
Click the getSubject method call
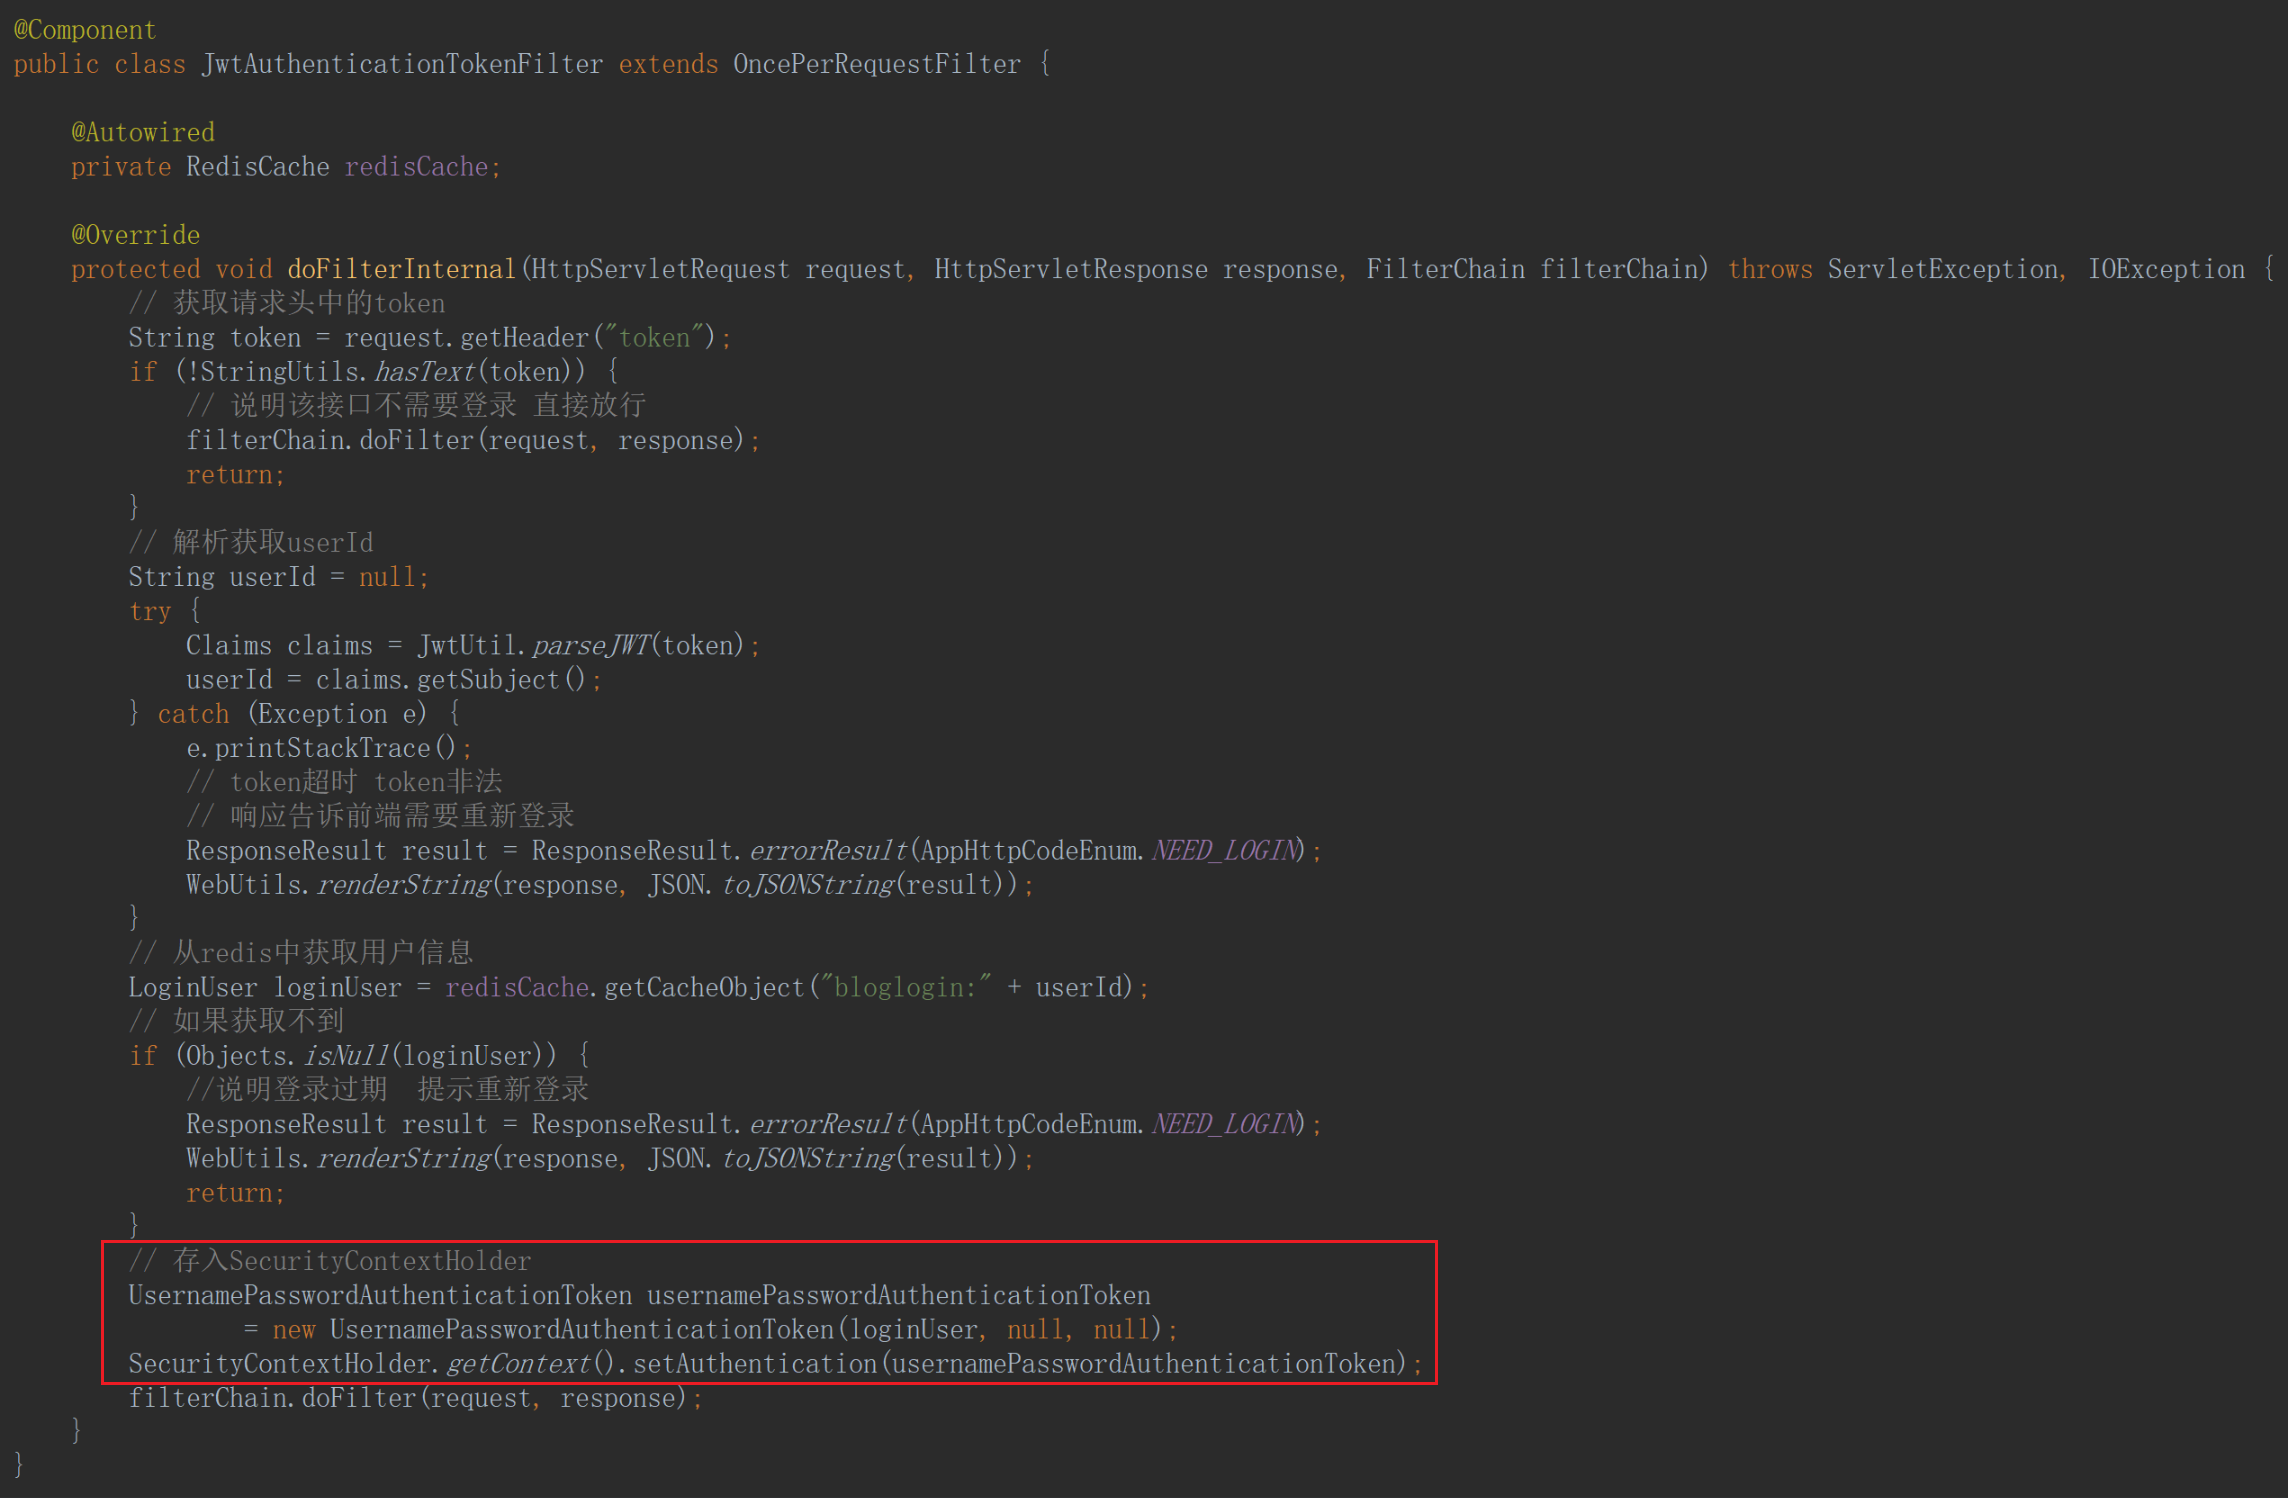click(x=488, y=680)
